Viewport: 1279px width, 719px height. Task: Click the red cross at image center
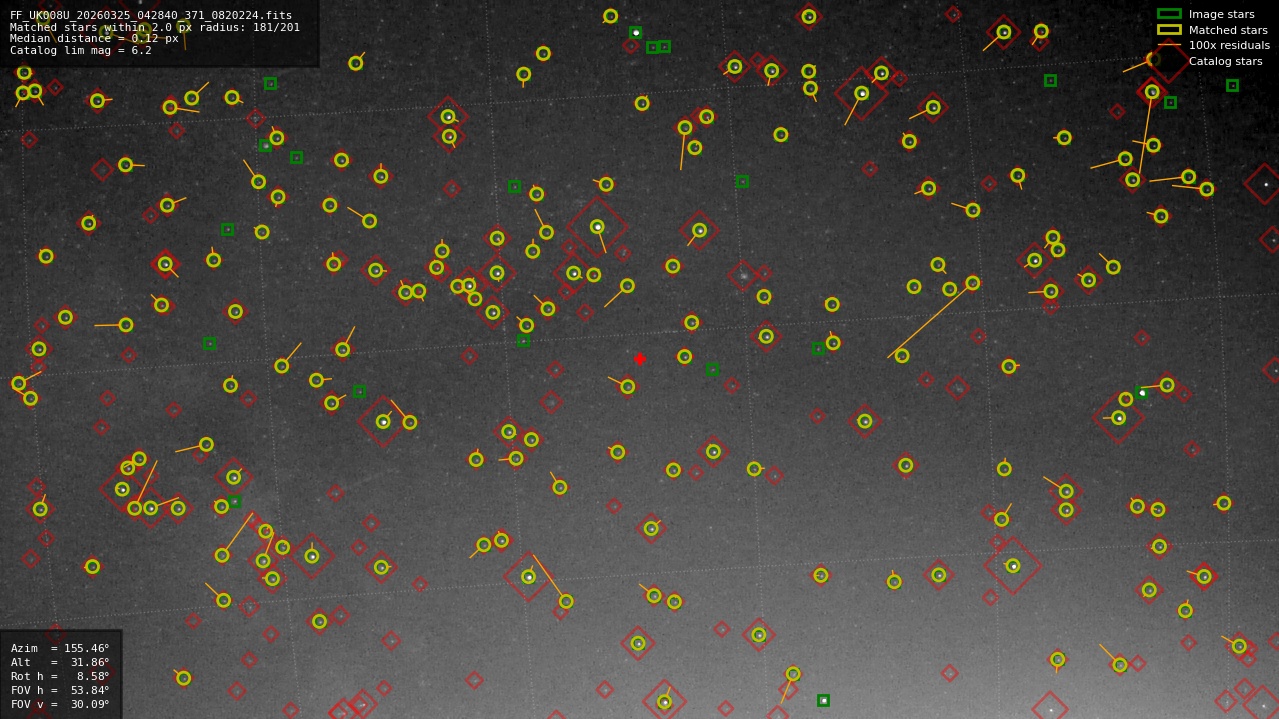[640, 359]
